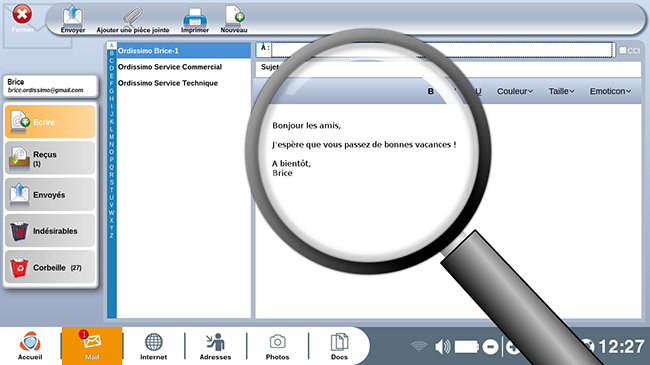Select contact Ordissimo Service Commercial
Viewport: 650px width, 365px height.
[x=184, y=67]
